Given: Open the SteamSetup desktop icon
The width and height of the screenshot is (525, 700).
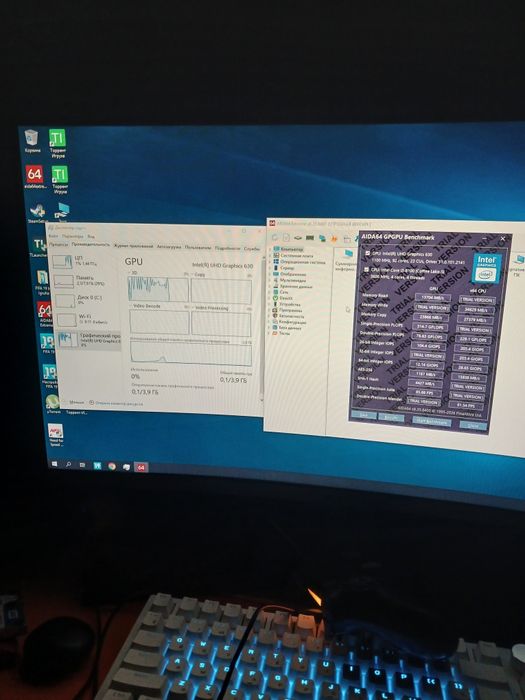Looking at the screenshot, I should coord(38,213).
